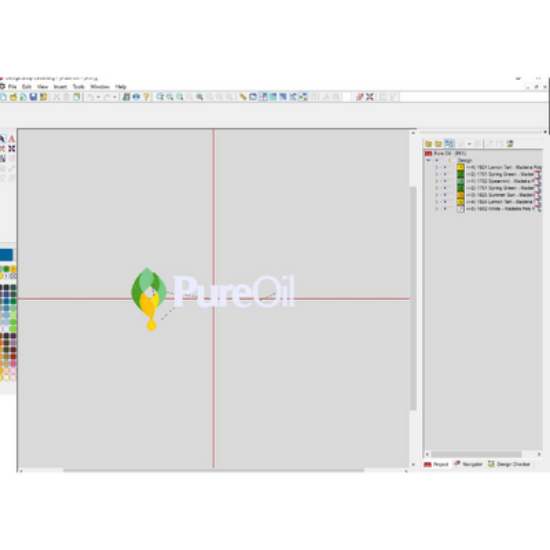Open the Redo history dropdown arrow
The height and width of the screenshot is (550, 550).
pos(115,97)
